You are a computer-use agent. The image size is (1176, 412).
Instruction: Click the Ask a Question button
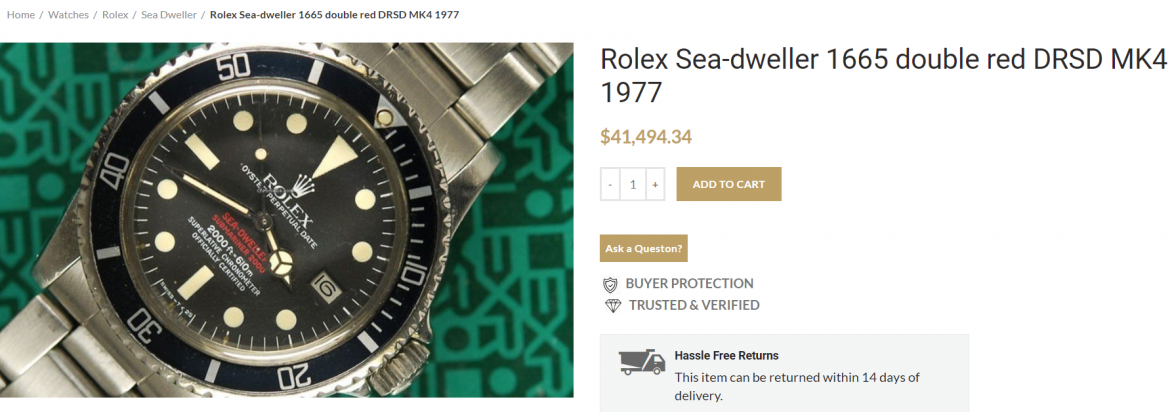click(x=643, y=248)
